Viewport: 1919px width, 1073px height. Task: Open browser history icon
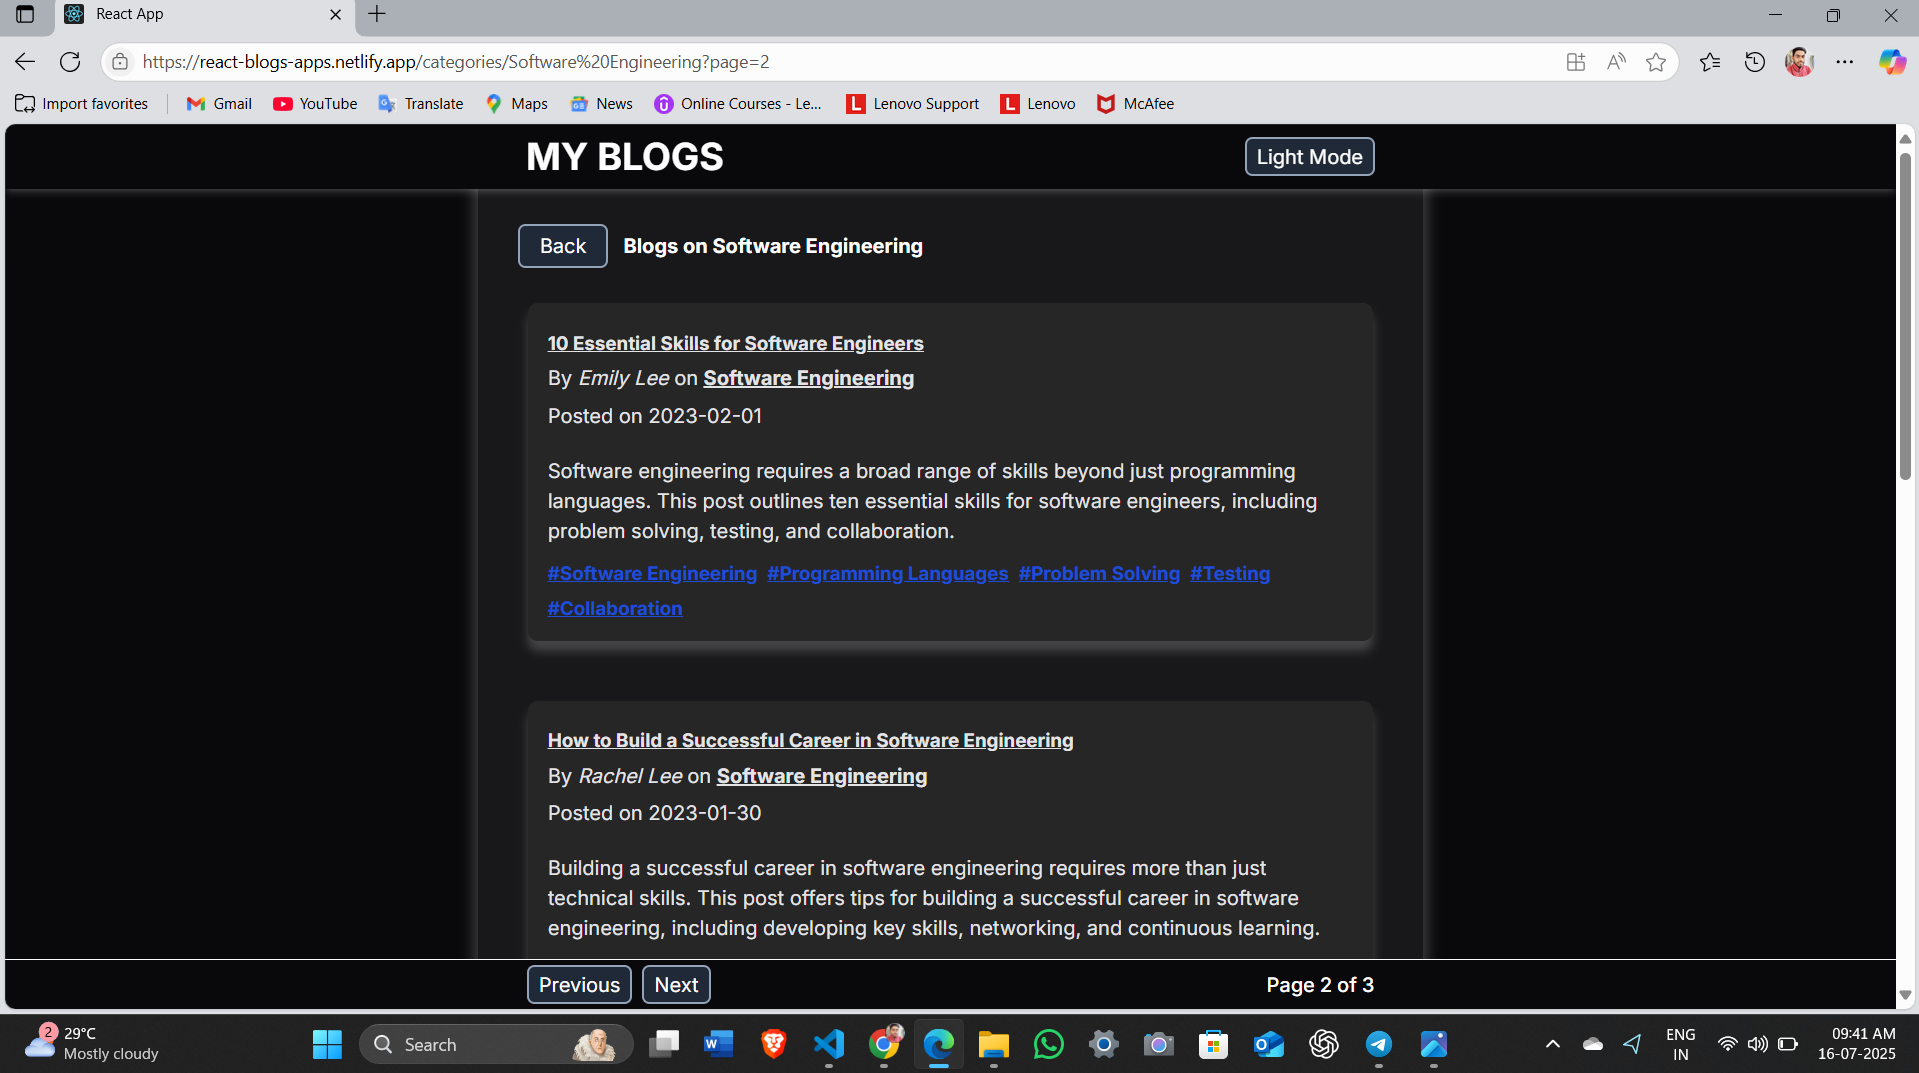tap(1754, 62)
